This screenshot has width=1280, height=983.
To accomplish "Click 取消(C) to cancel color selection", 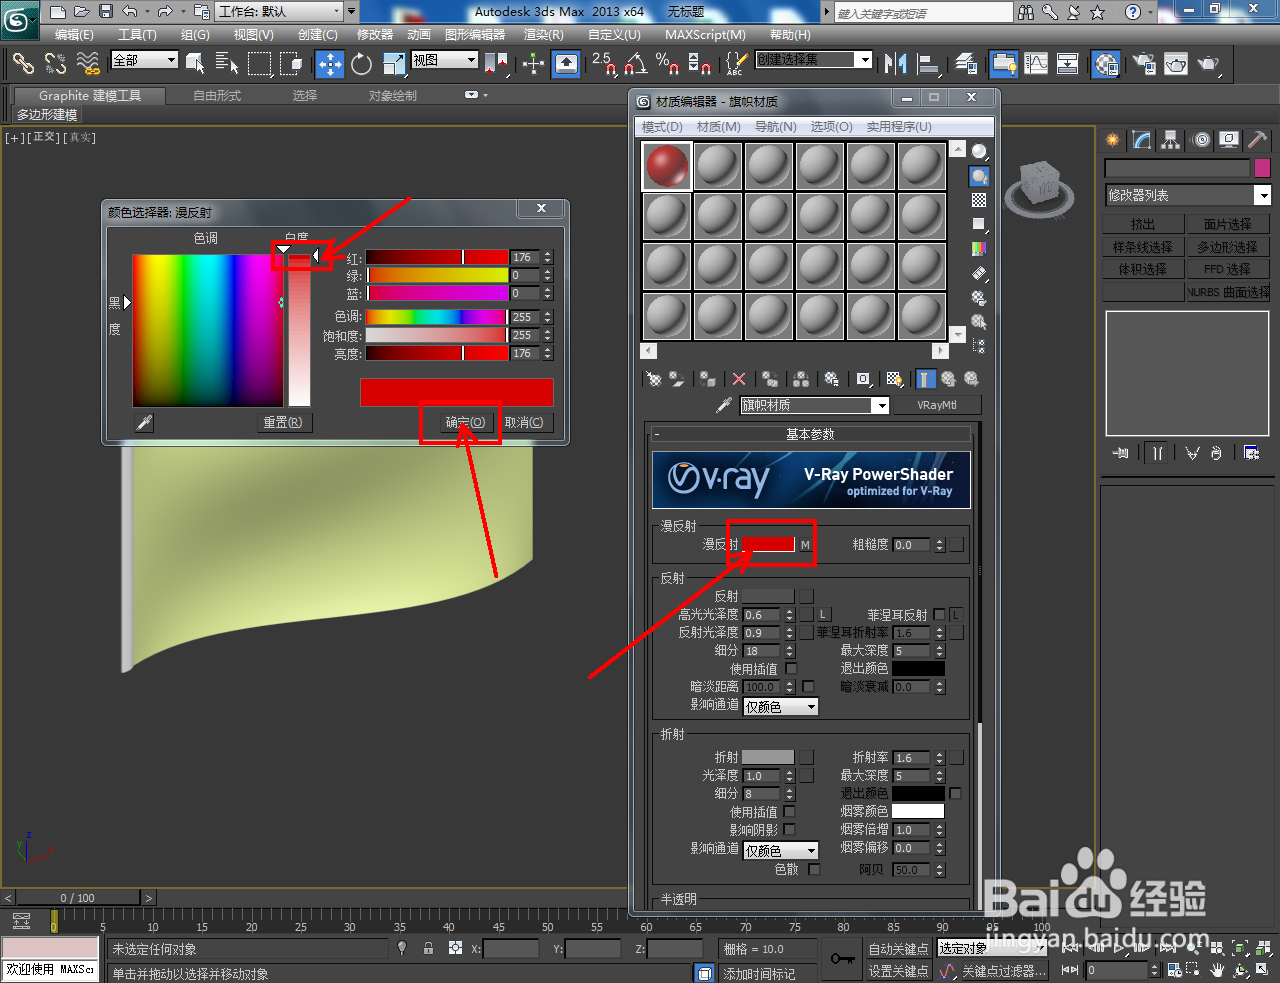I will [x=524, y=422].
